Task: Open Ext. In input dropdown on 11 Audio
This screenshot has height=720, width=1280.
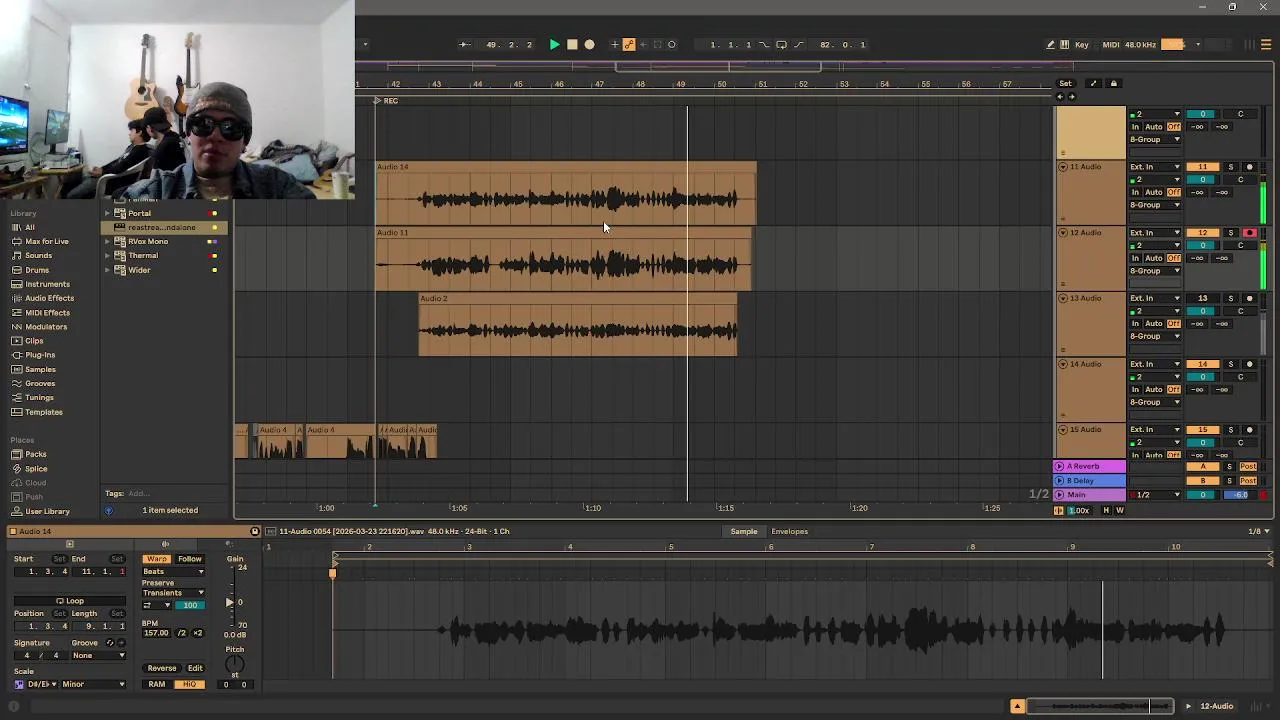Action: pyautogui.click(x=1156, y=167)
